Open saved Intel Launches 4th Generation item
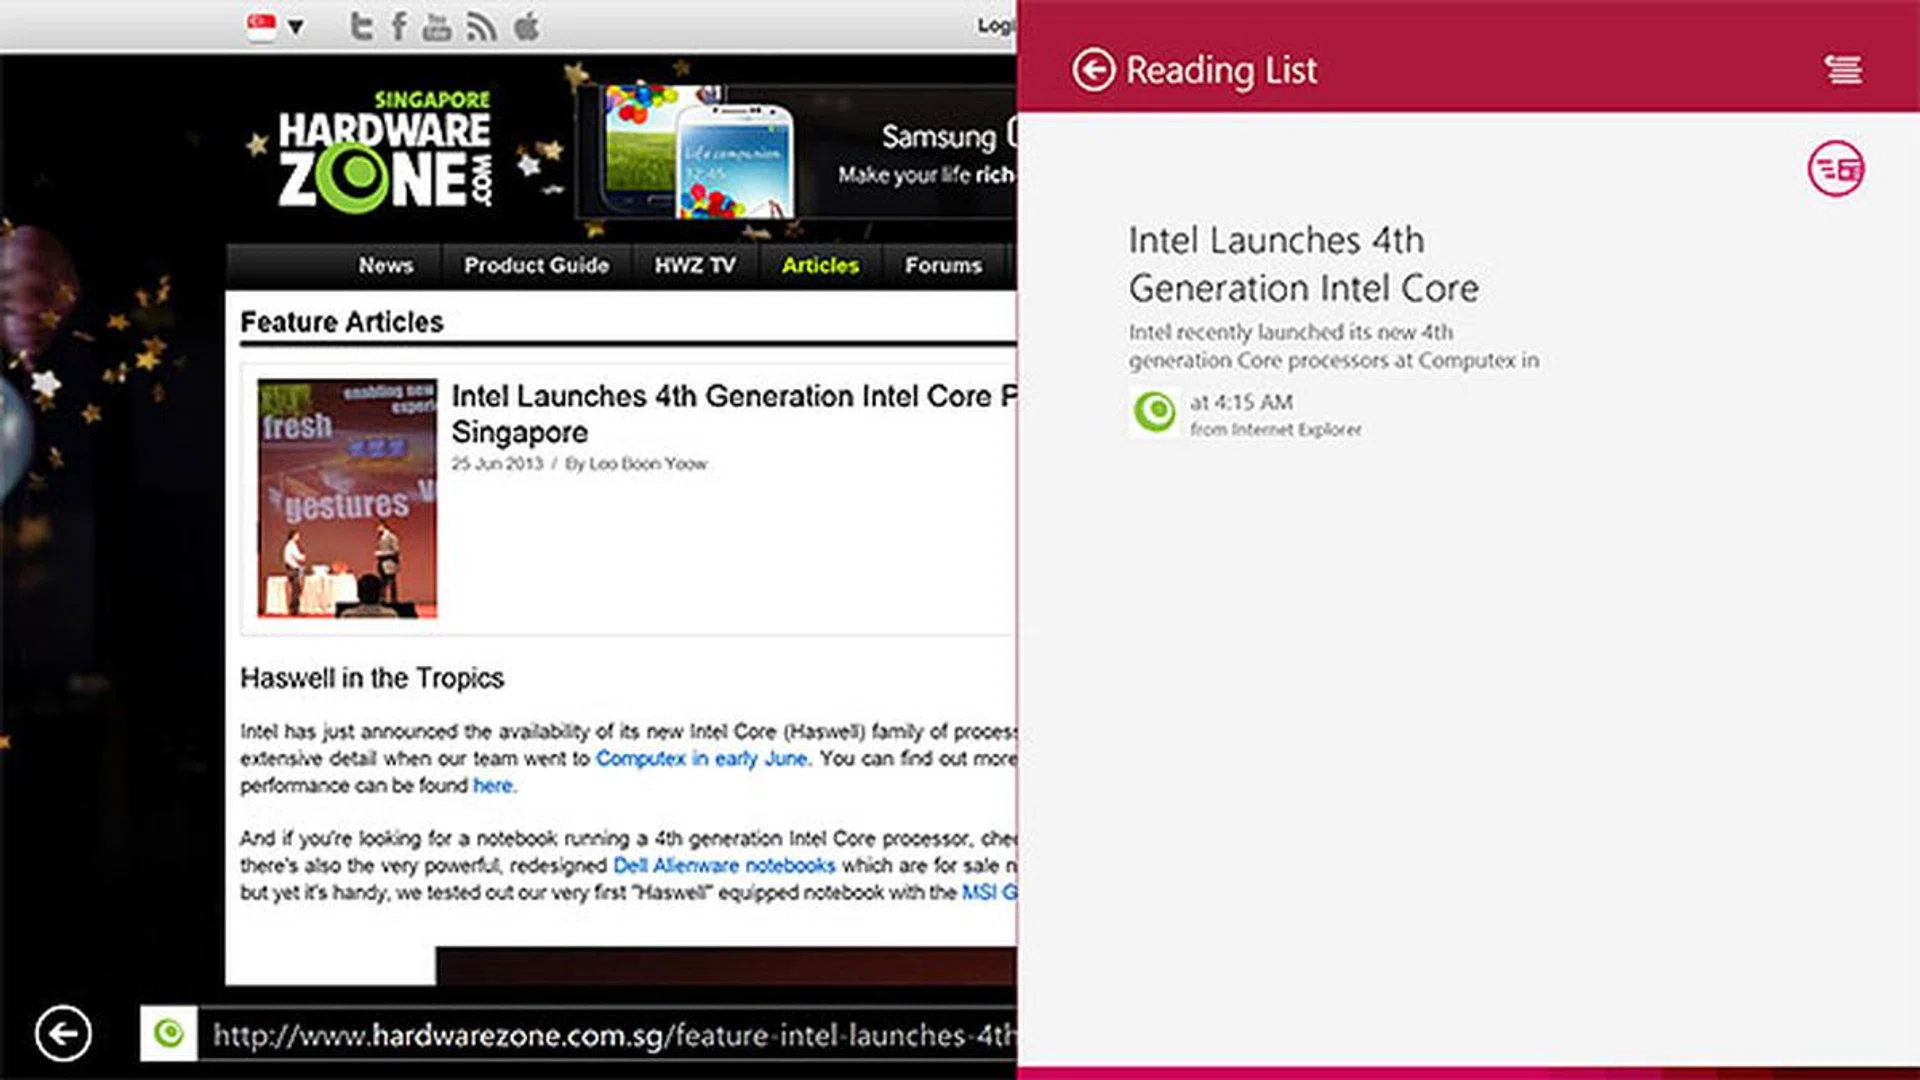1920x1080 pixels. 1302,265
